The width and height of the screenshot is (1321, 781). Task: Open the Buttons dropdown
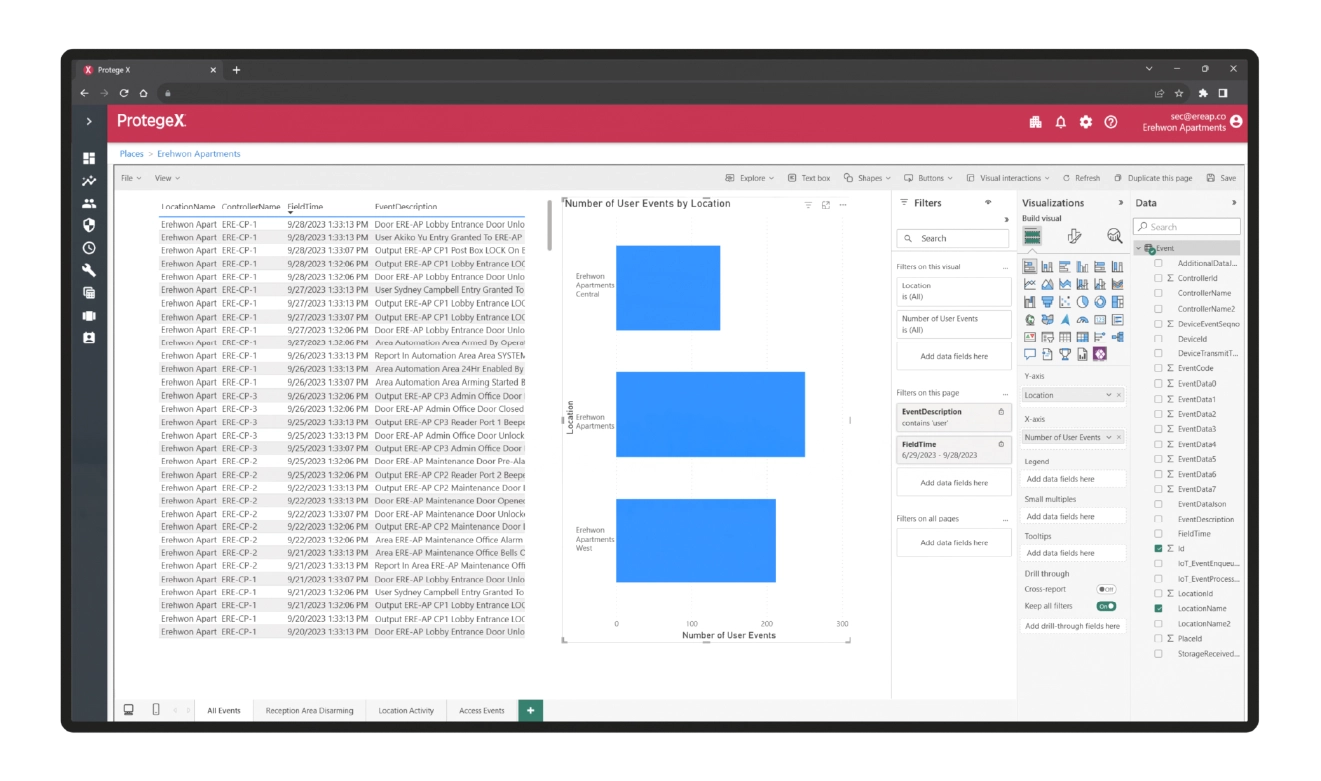[x=929, y=178]
